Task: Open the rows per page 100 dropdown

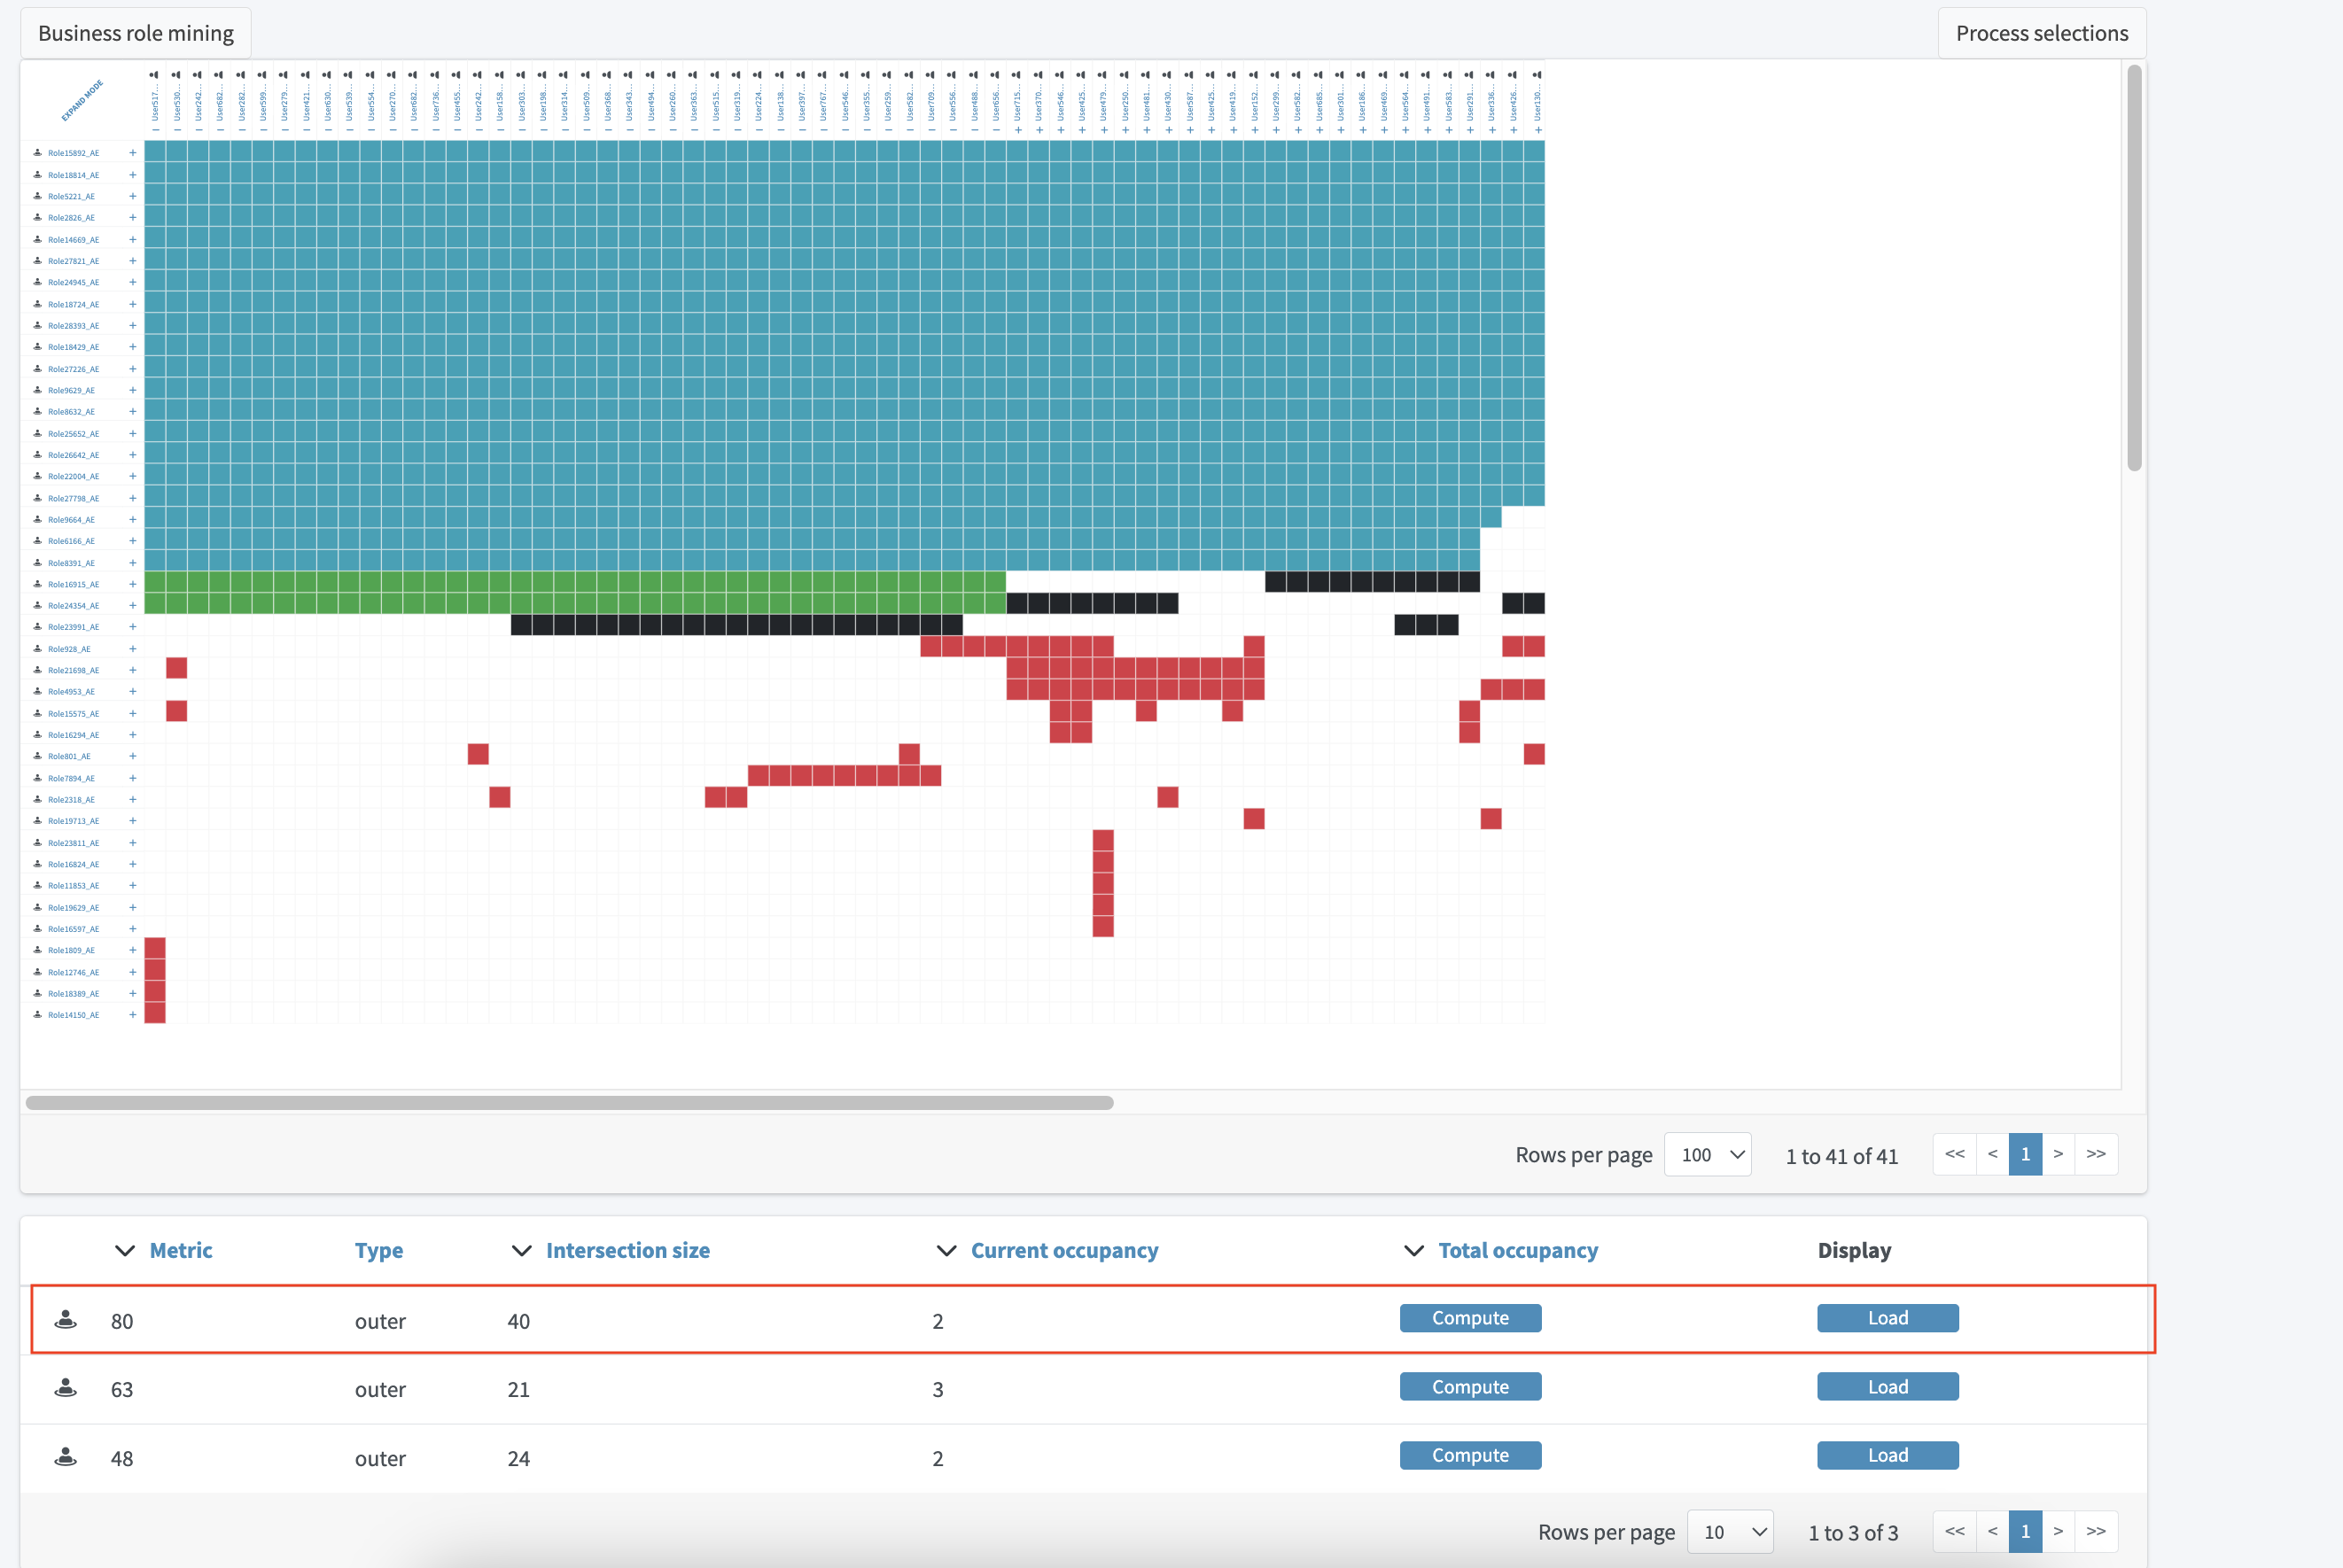Action: pos(1707,1155)
